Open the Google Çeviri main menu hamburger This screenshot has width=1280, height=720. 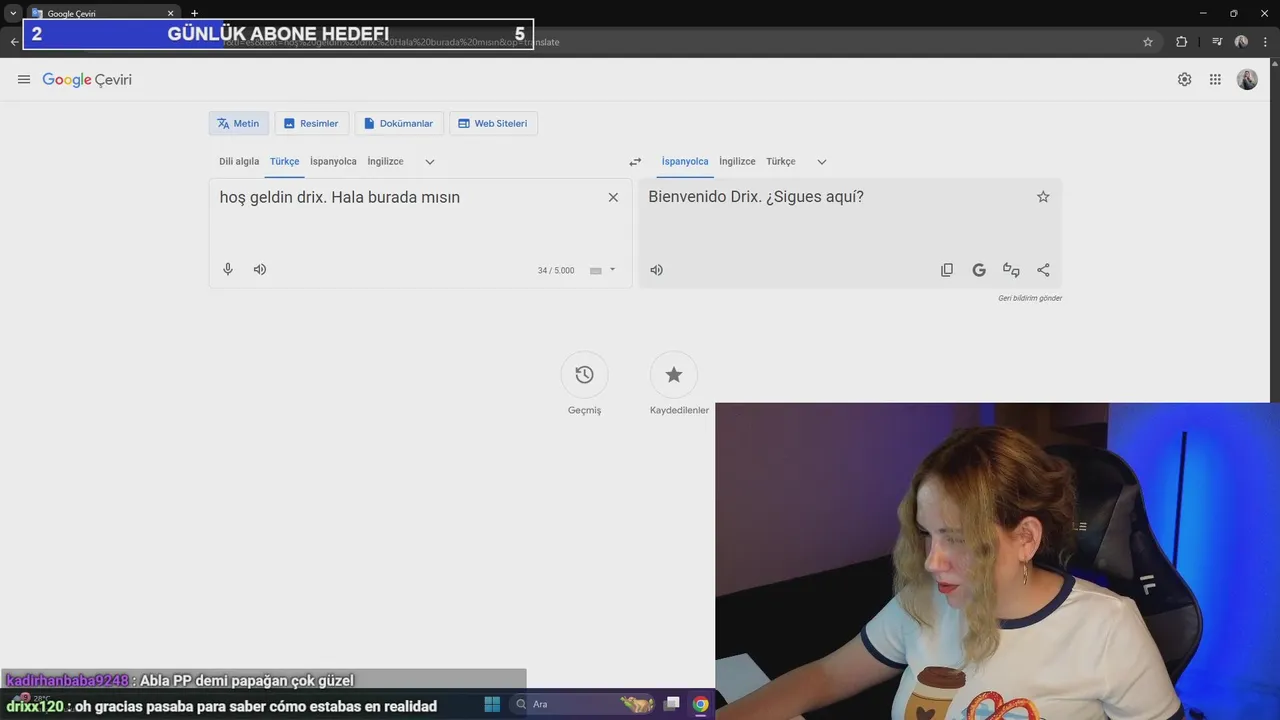coord(24,80)
